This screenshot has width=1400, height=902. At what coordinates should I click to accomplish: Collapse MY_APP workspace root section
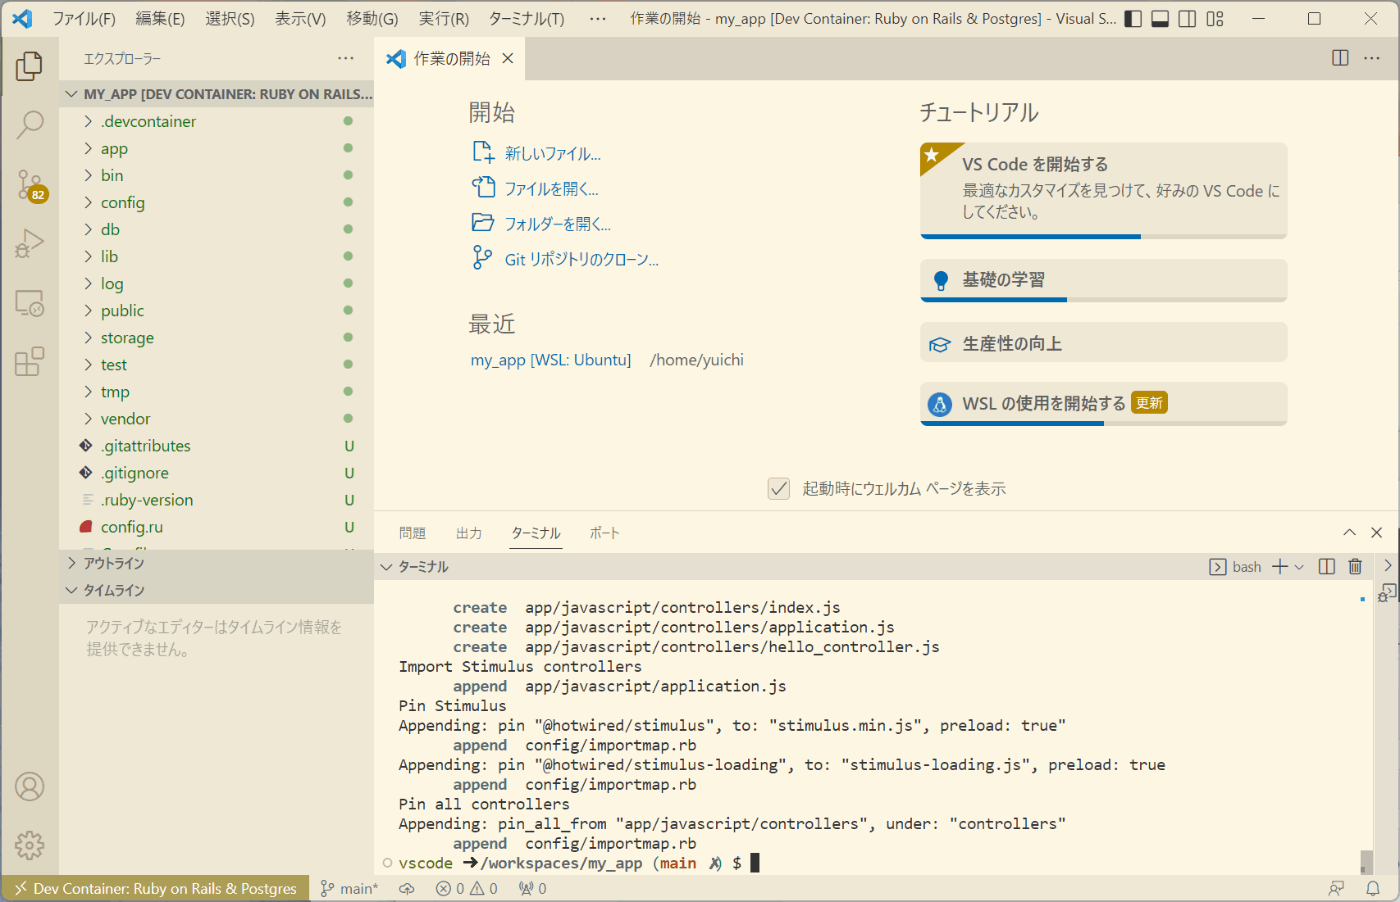(216, 94)
